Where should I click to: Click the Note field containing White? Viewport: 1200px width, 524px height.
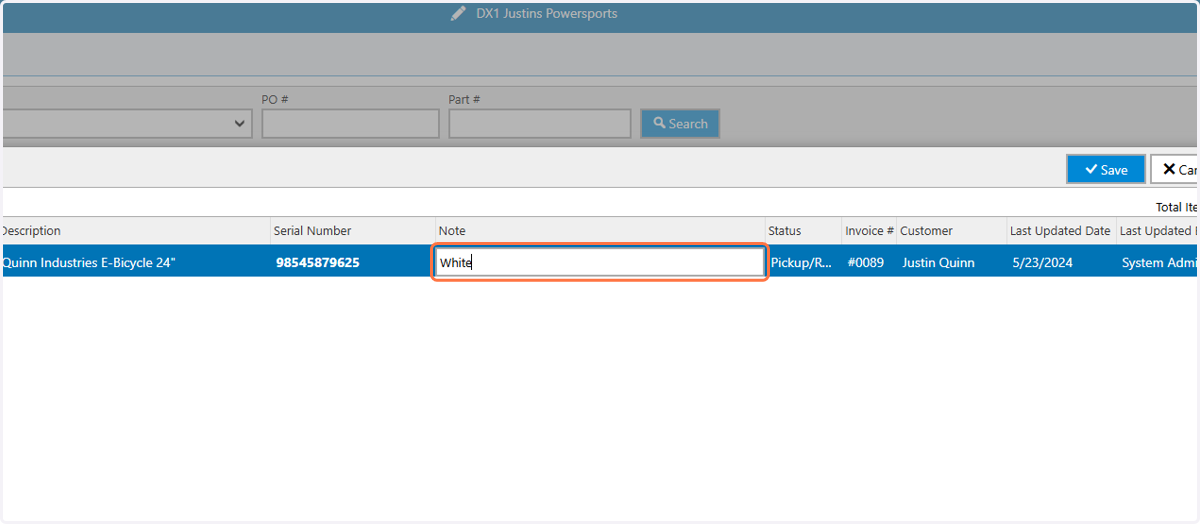tap(600, 262)
